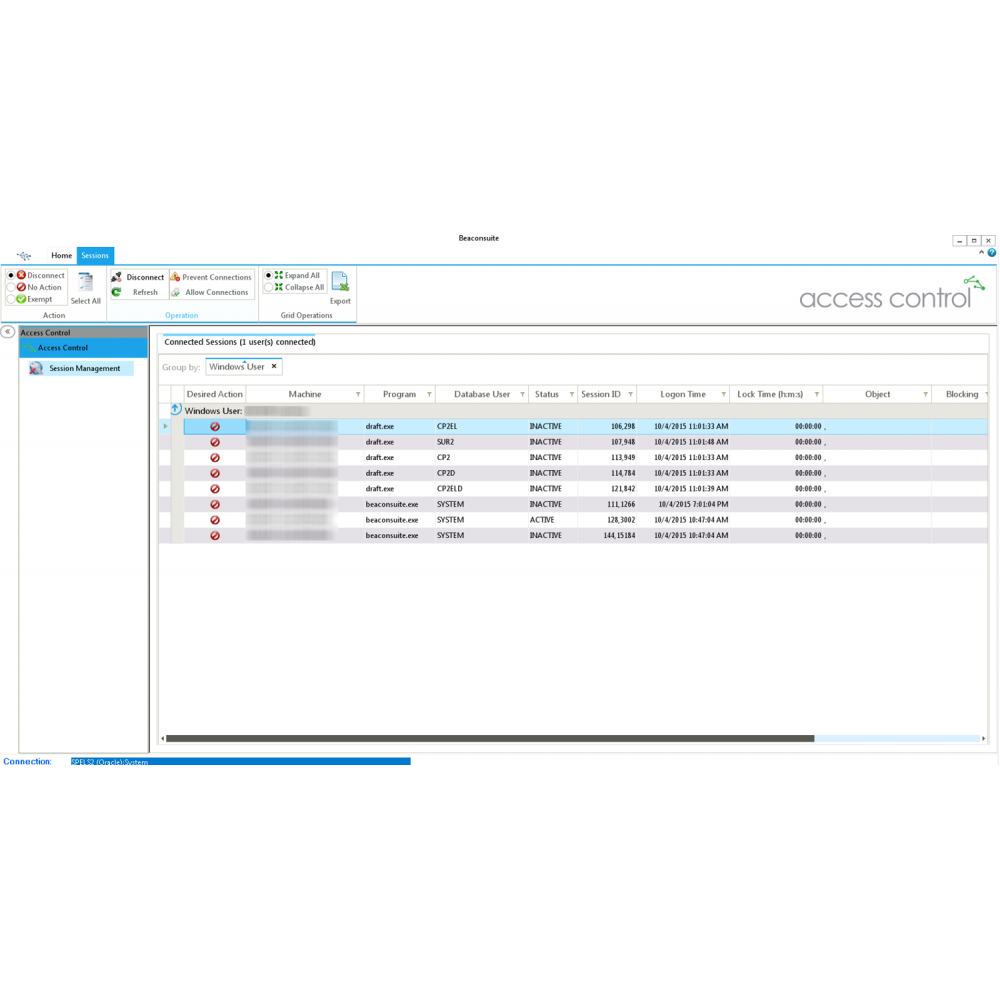Collapse the Windows User group row
The height and width of the screenshot is (1000, 1000).
point(176,410)
